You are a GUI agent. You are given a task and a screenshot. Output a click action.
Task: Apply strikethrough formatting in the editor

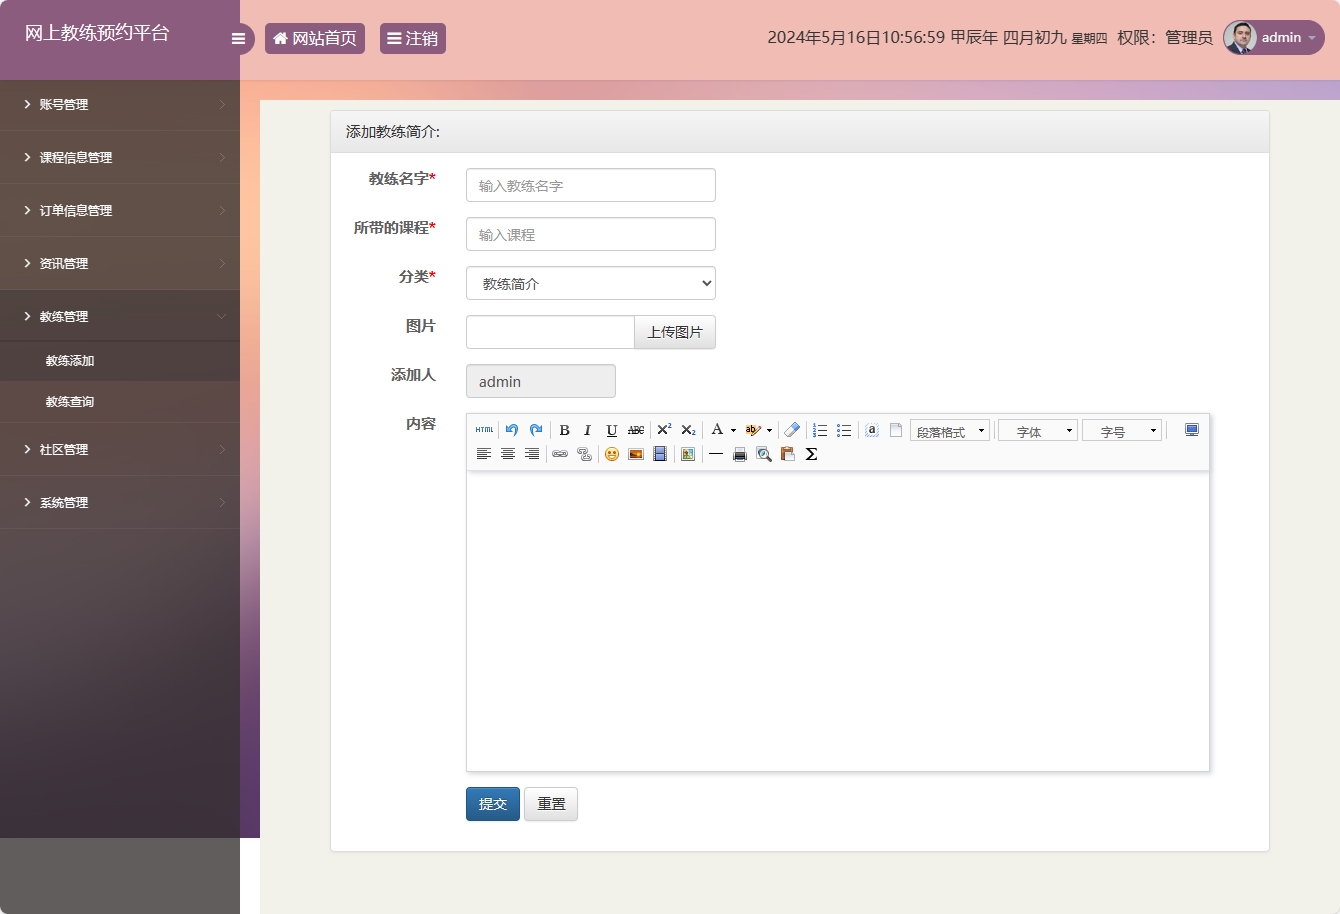click(x=635, y=430)
